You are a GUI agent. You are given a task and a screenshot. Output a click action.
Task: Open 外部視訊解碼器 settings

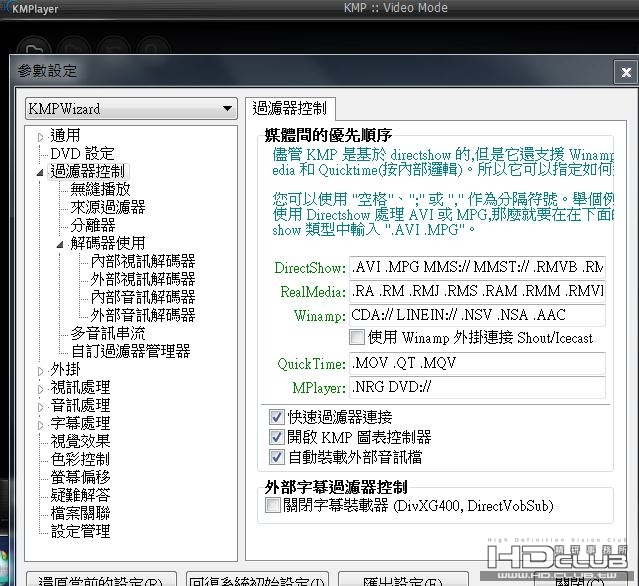(x=143, y=279)
